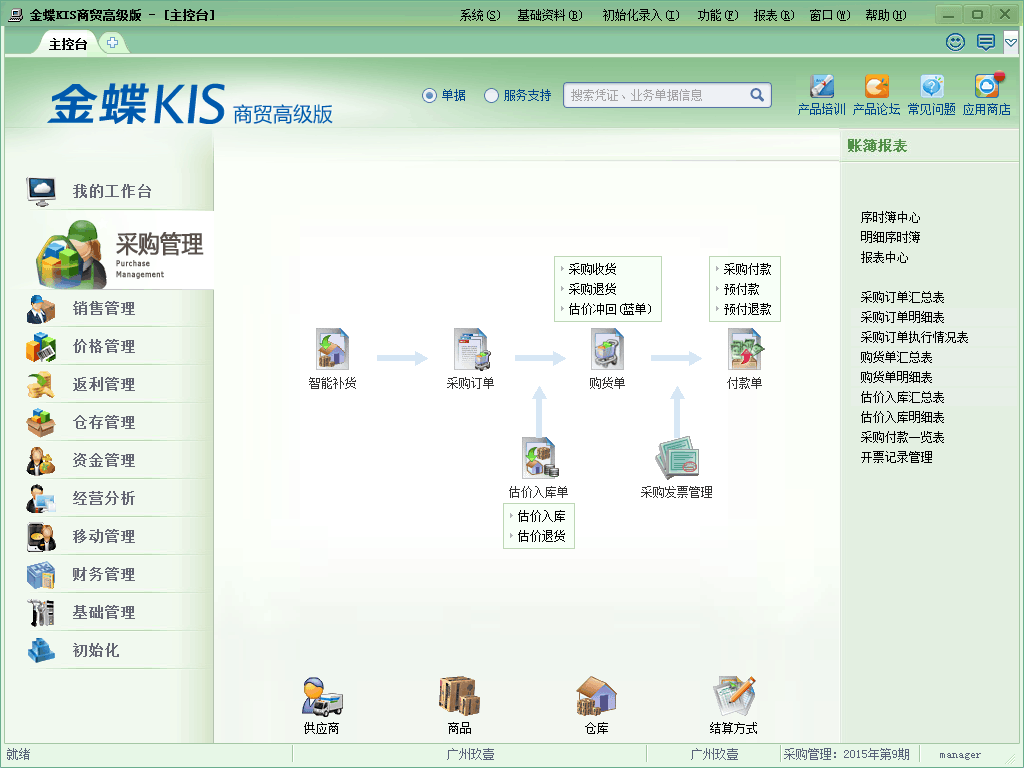Click the 采购管理 selected module banner
This screenshot has width=1024, height=768.
120,251
